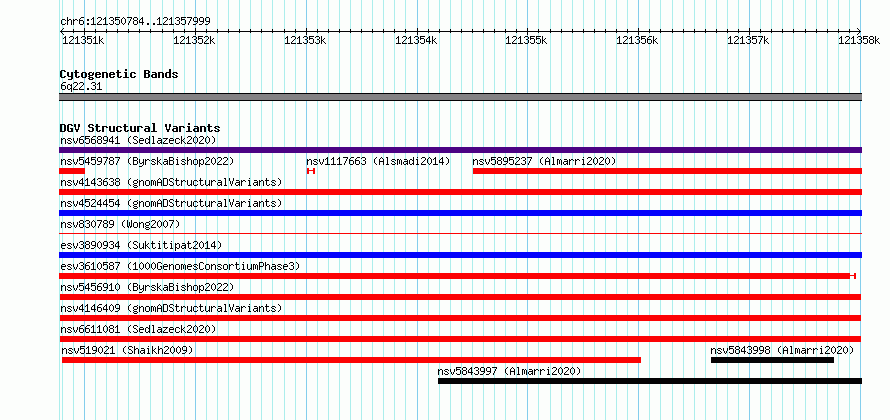Open nsv6611081 (Sedlazeck2020) label
The height and width of the screenshot is (420, 890).
[x=138, y=329]
